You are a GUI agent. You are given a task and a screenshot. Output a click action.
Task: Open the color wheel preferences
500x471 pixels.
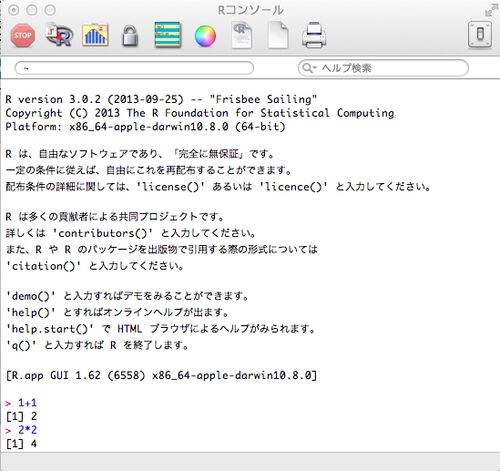(205, 36)
